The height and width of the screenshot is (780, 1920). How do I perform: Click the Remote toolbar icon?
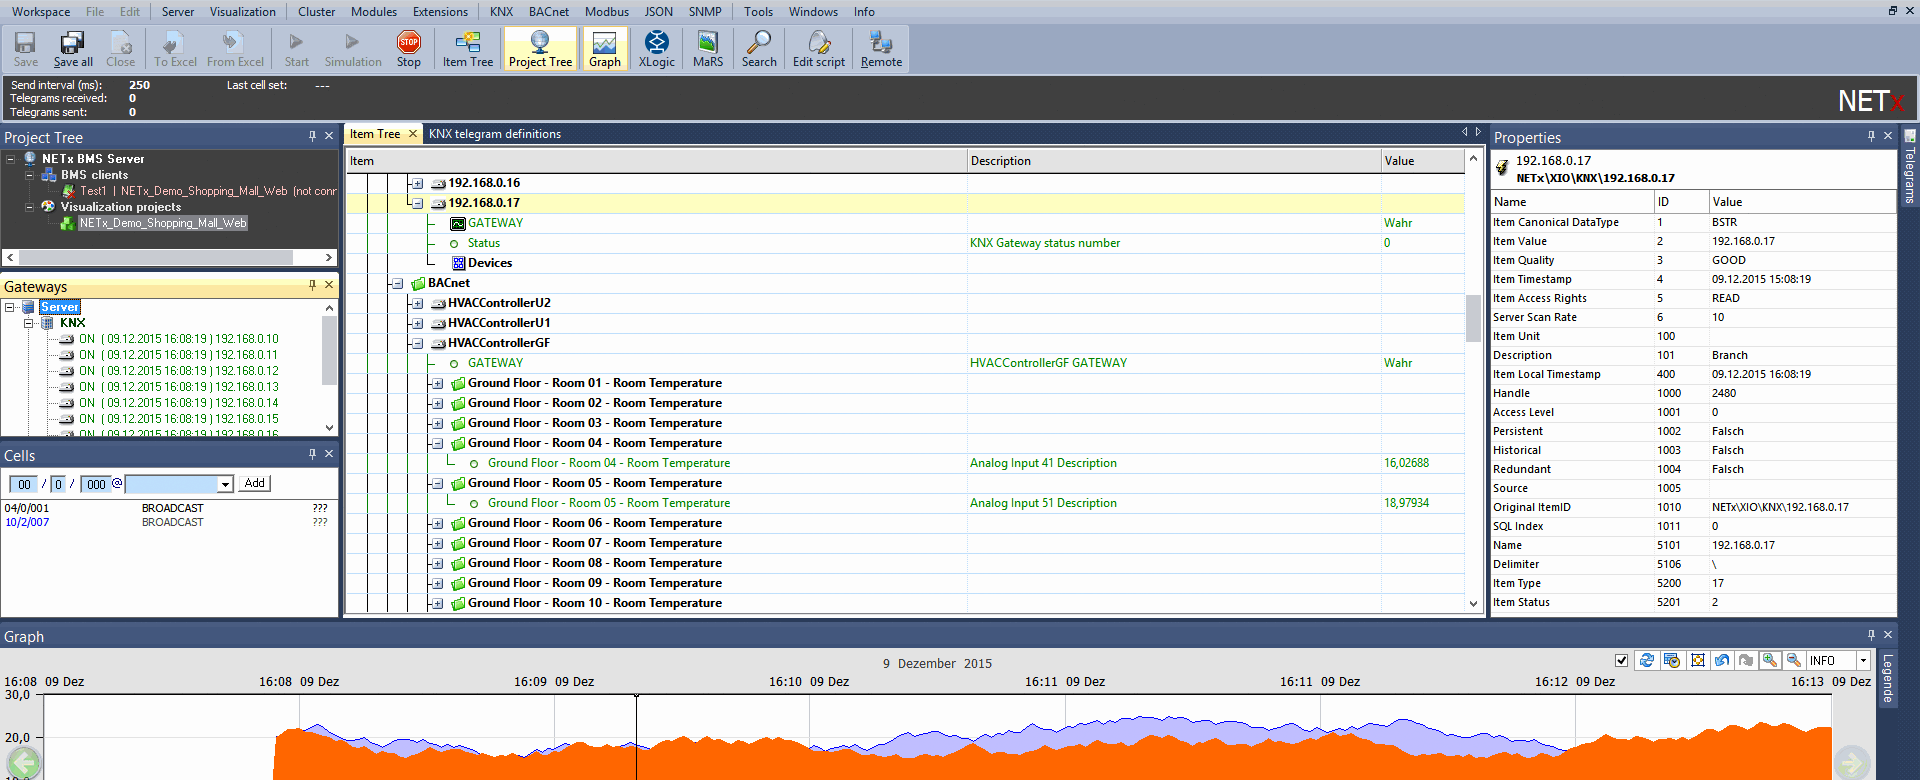coord(881,48)
